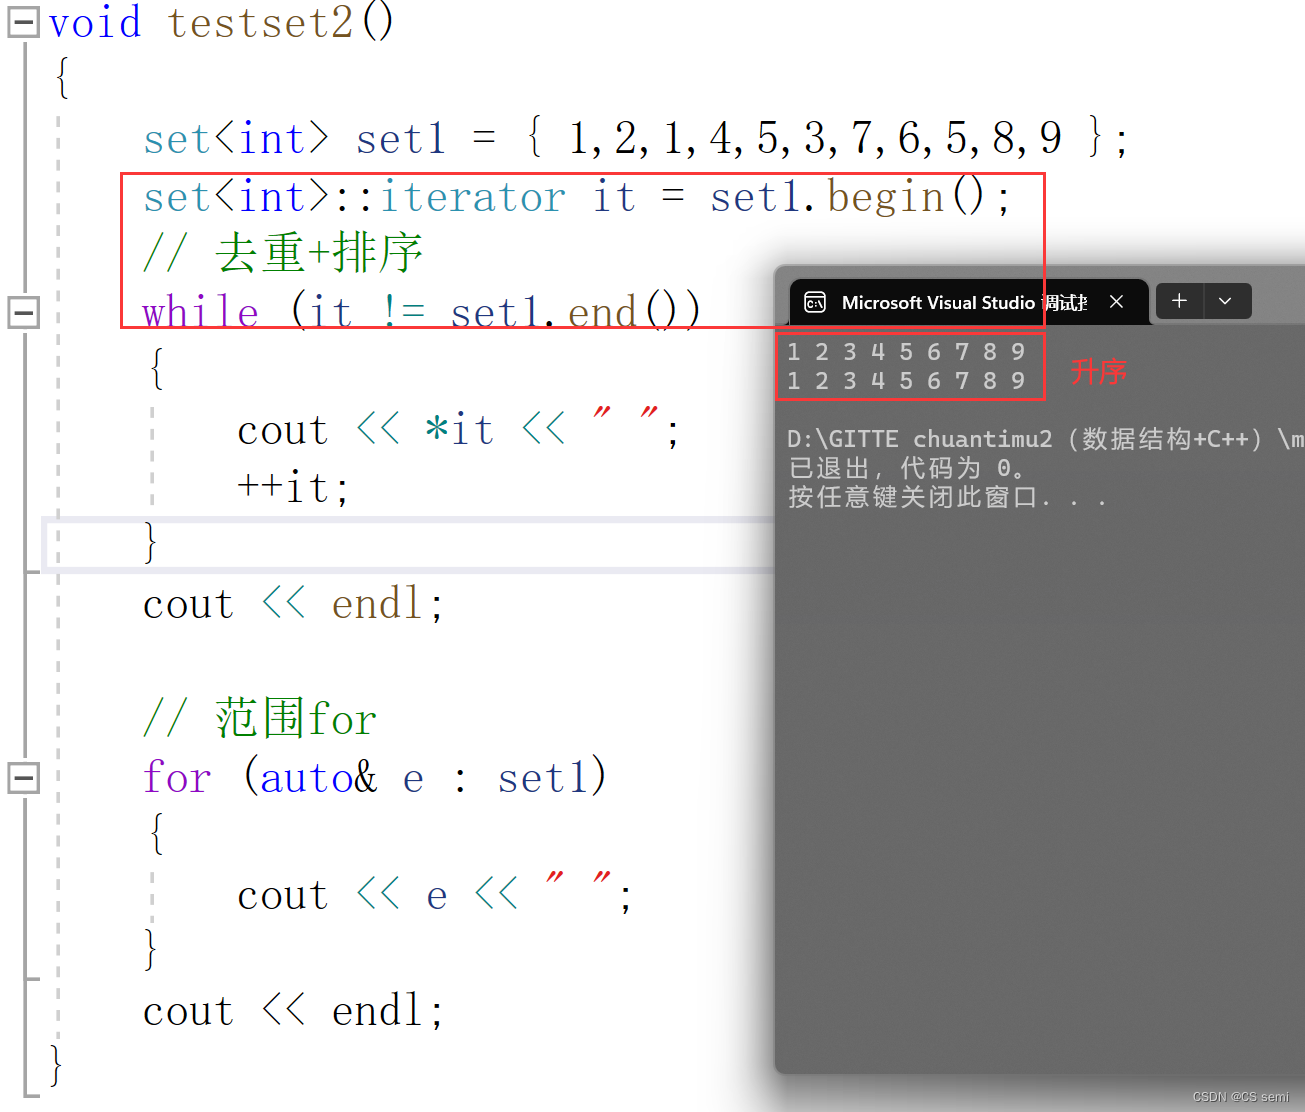Click the D:\GITTE path line in console
This screenshot has width=1305, height=1112.
[1045, 439]
